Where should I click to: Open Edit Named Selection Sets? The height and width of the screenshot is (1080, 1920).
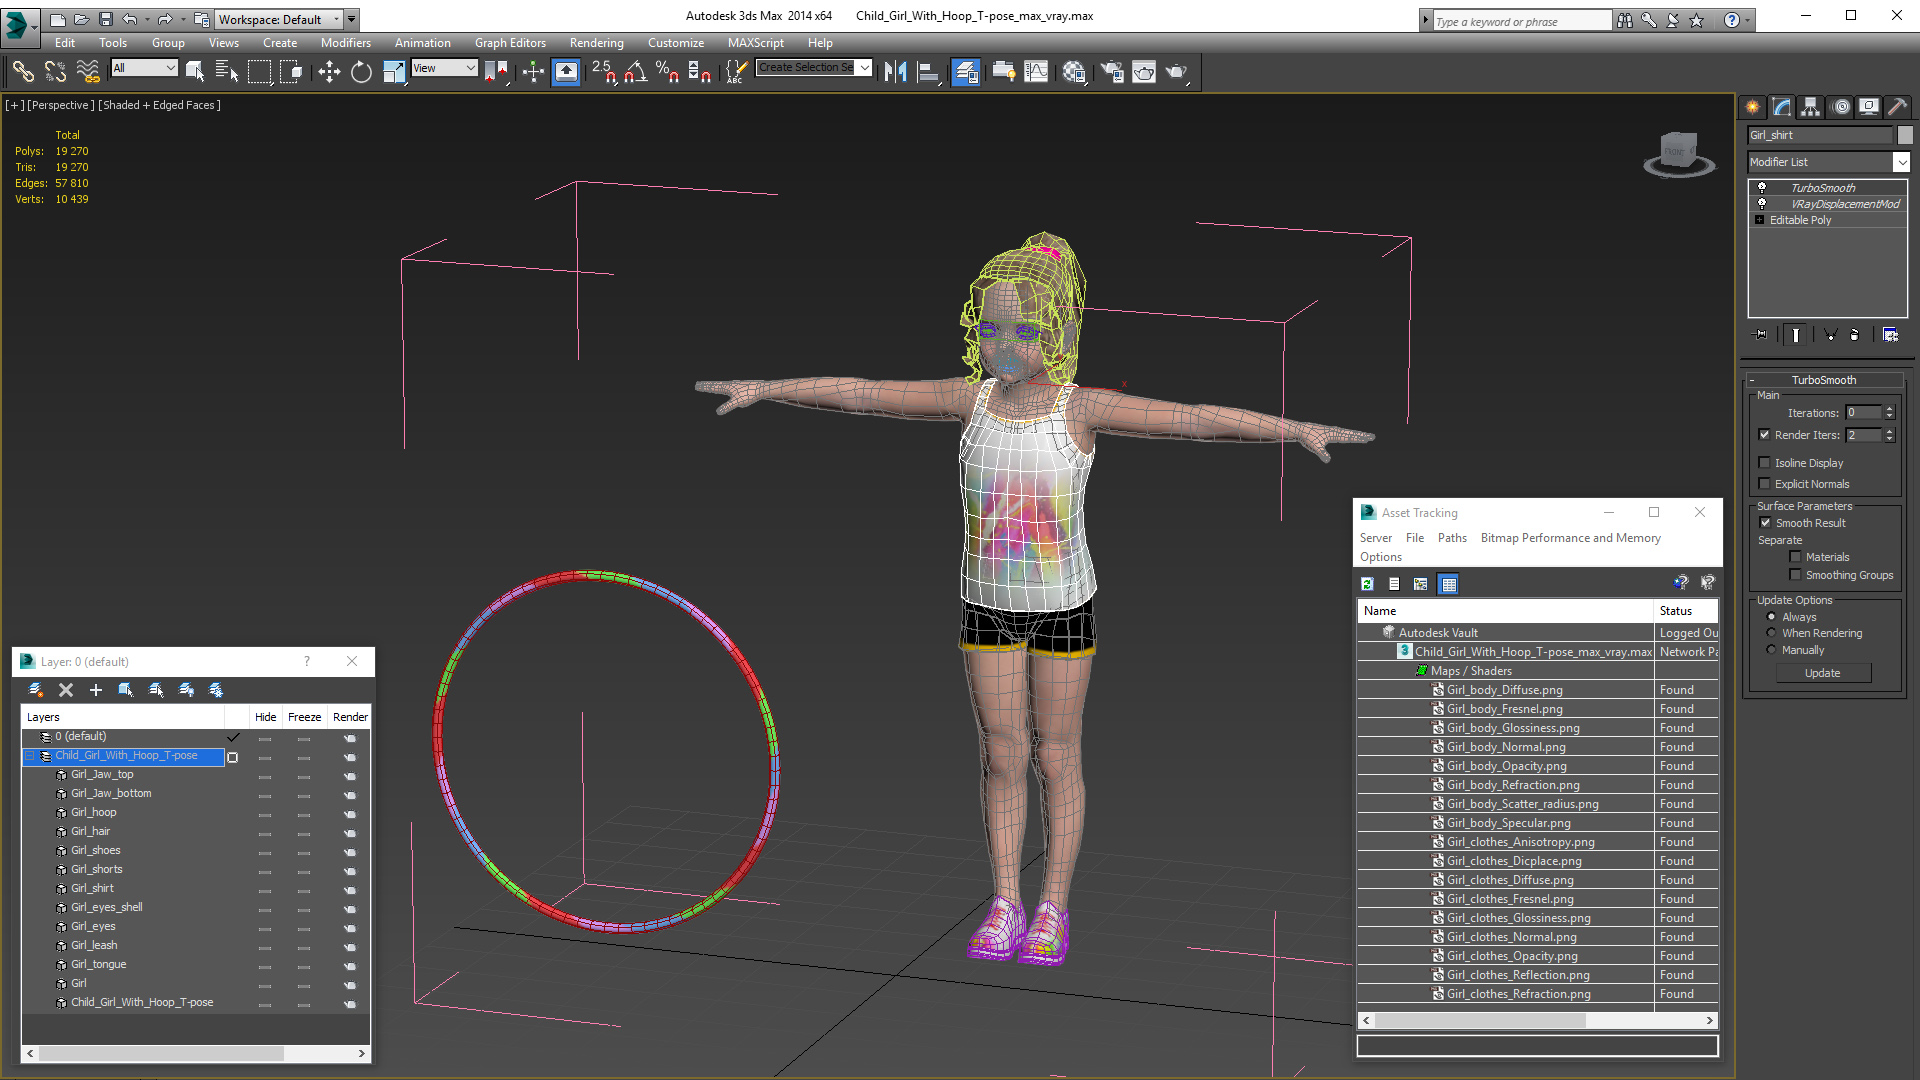(x=736, y=71)
